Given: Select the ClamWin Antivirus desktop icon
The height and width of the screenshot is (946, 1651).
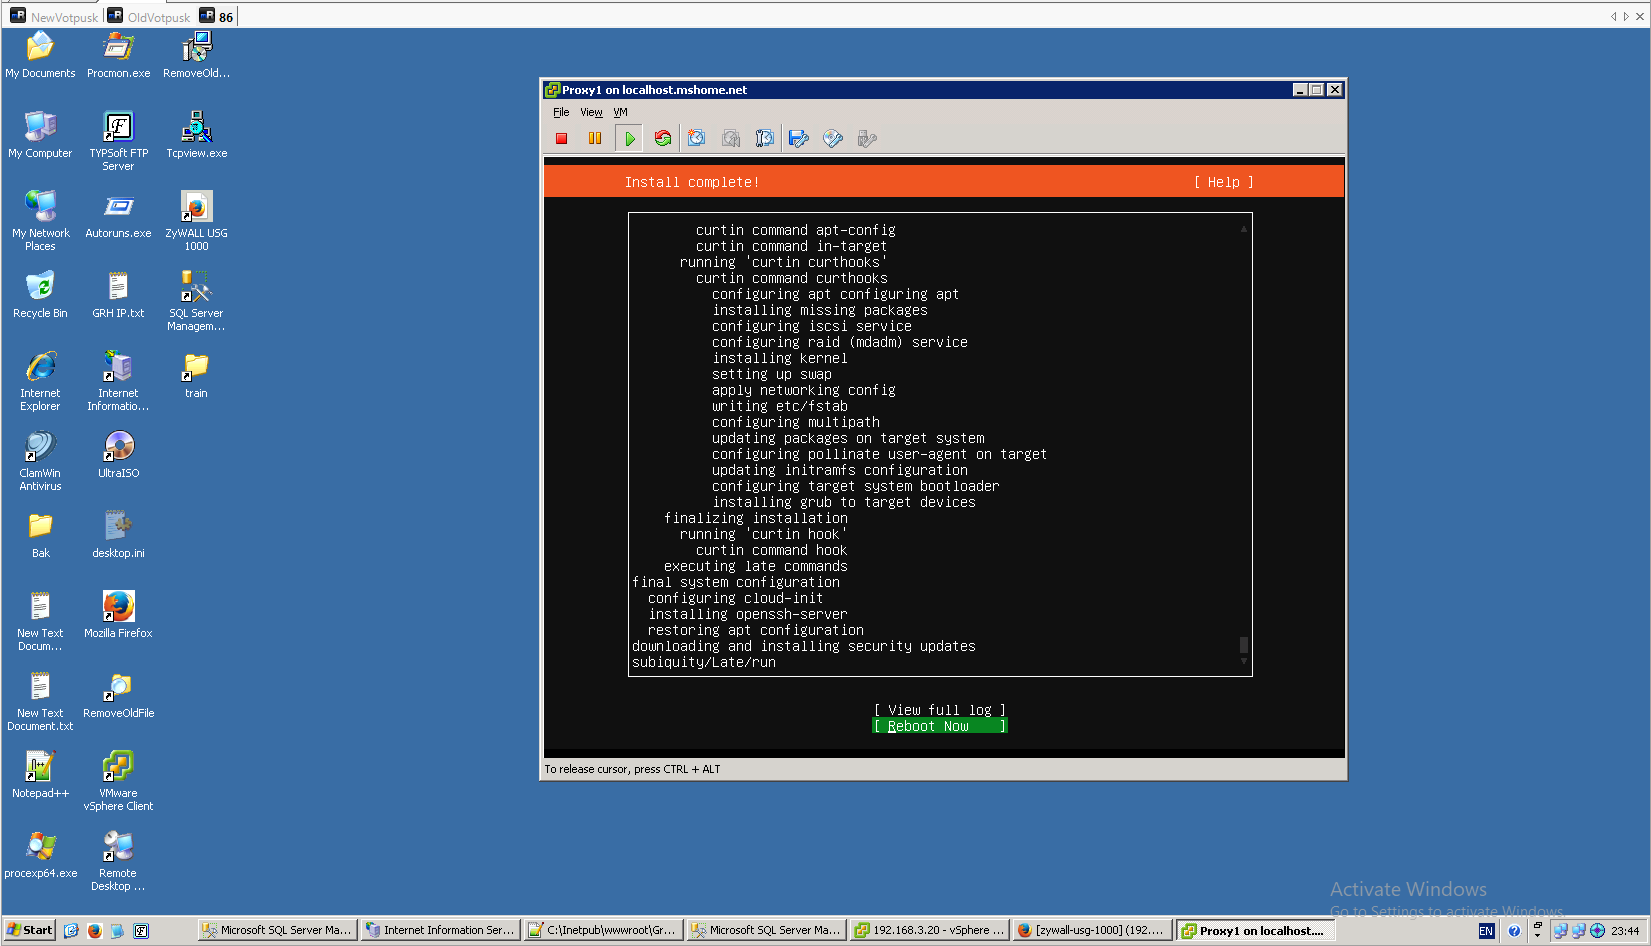Looking at the screenshot, I should tap(40, 461).
